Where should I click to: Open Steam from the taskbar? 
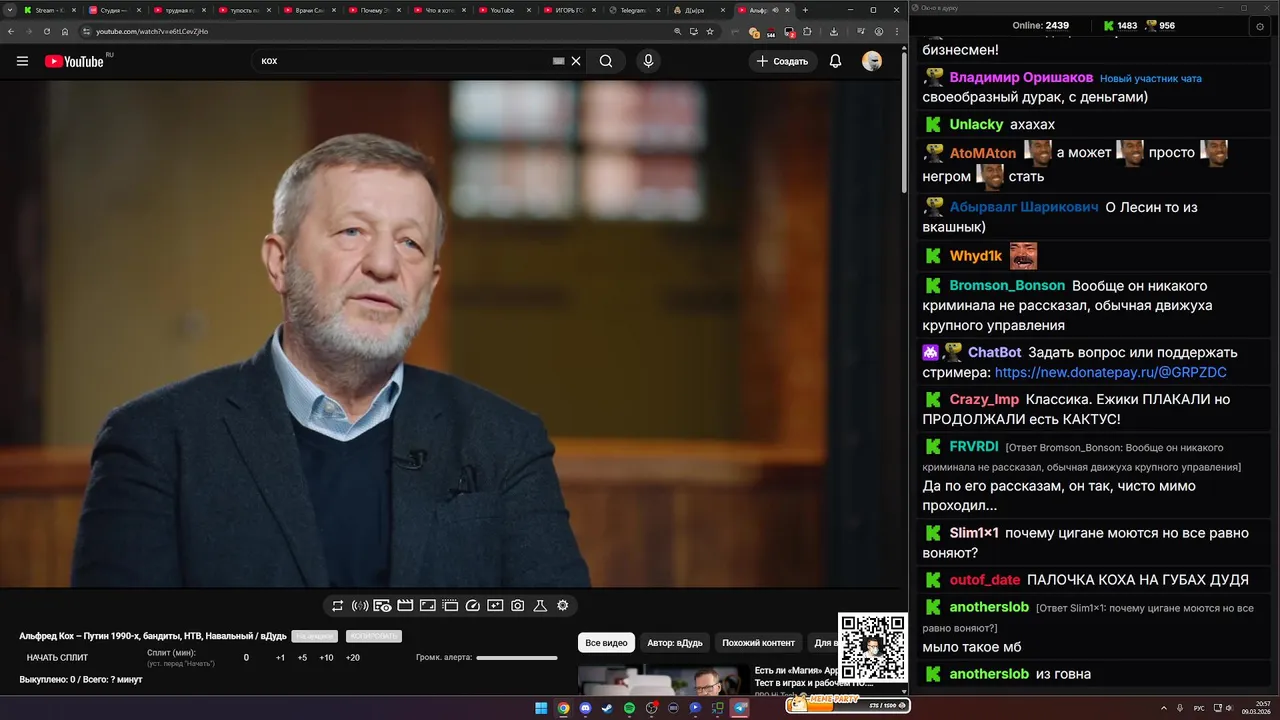pos(607,708)
